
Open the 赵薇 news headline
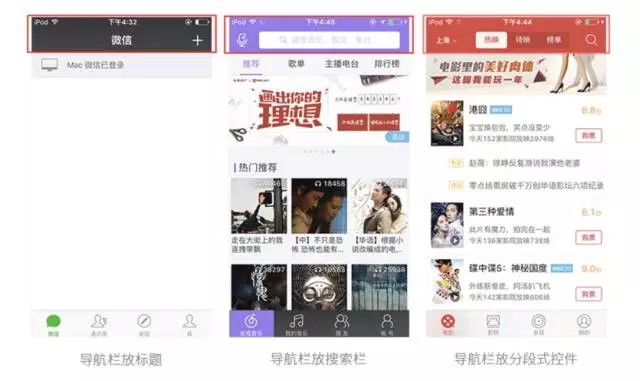coord(524,163)
